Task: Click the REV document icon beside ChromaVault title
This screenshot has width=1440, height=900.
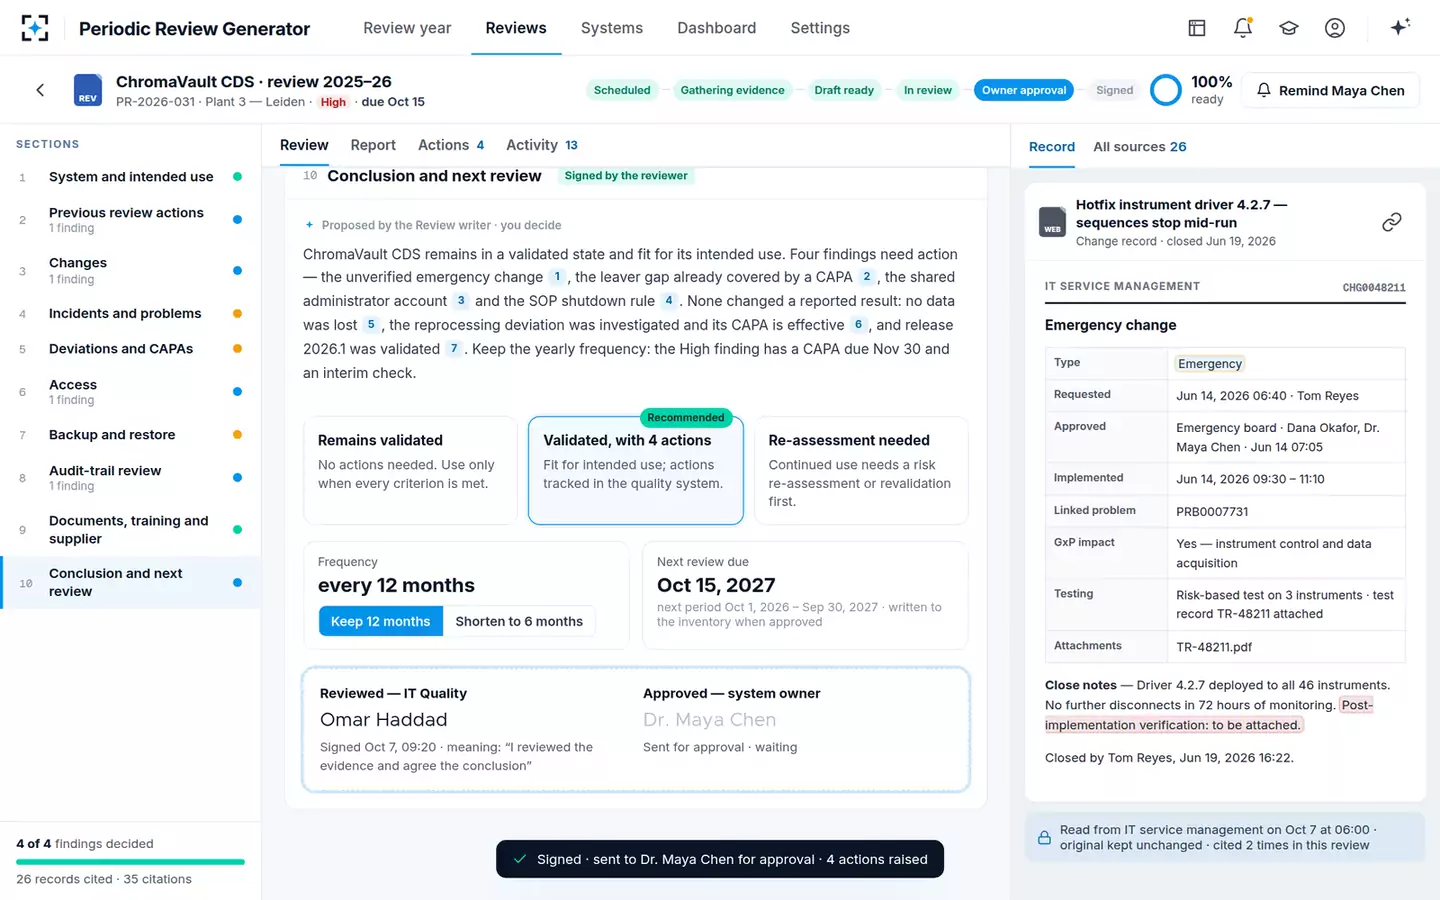Action: click(88, 90)
